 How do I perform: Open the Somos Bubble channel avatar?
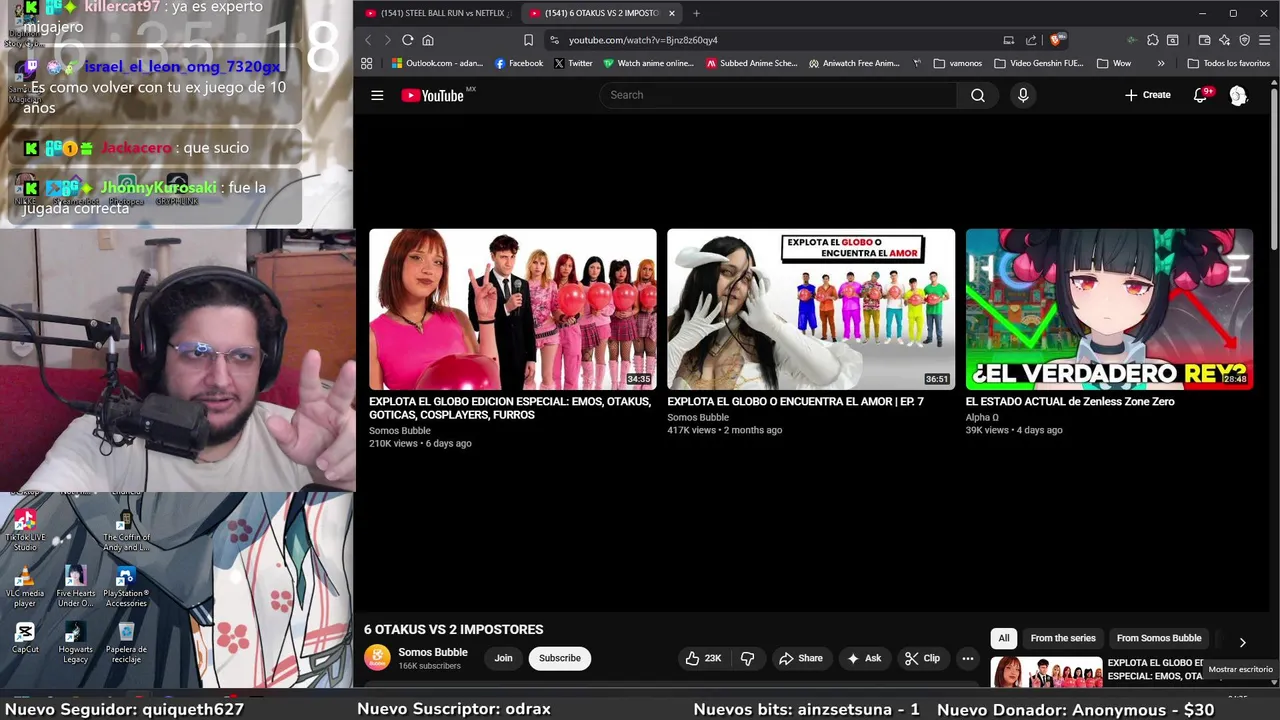377,658
